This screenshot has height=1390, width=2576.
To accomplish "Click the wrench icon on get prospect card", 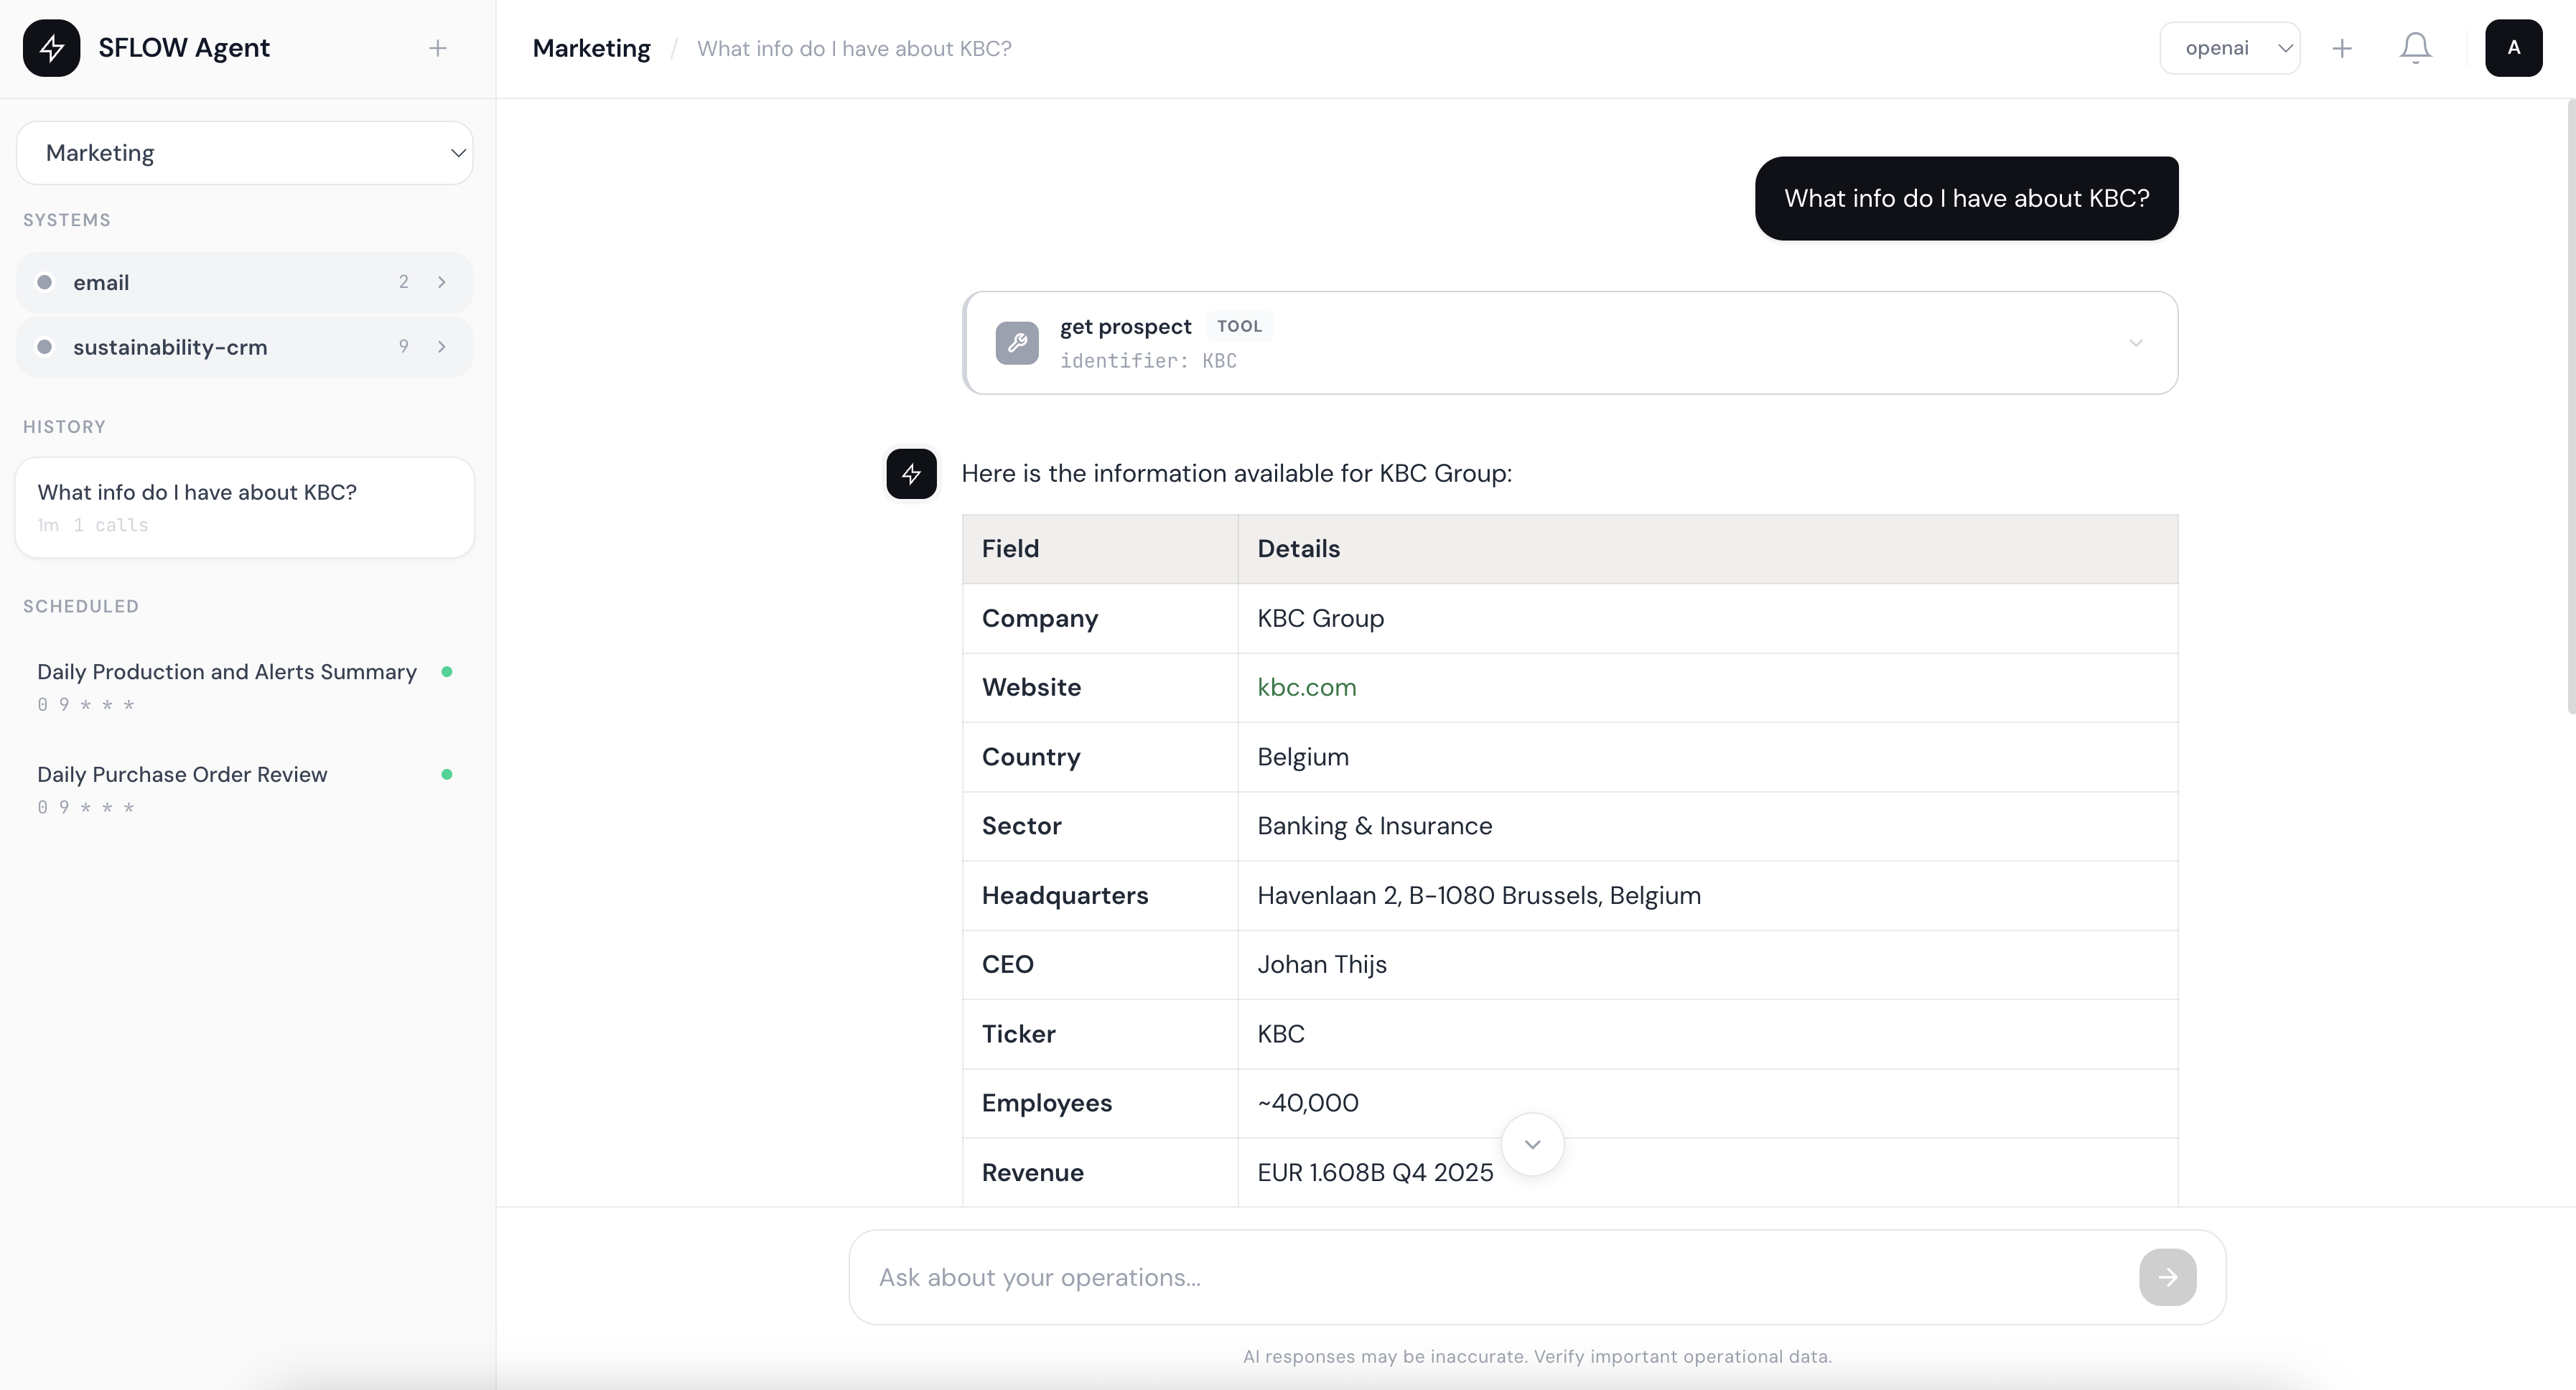I will pos(1017,342).
